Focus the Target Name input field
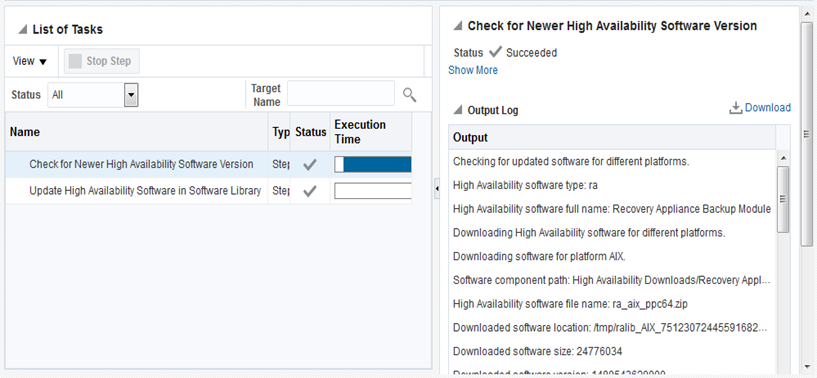This screenshot has height=378, width=817. [x=341, y=94]
